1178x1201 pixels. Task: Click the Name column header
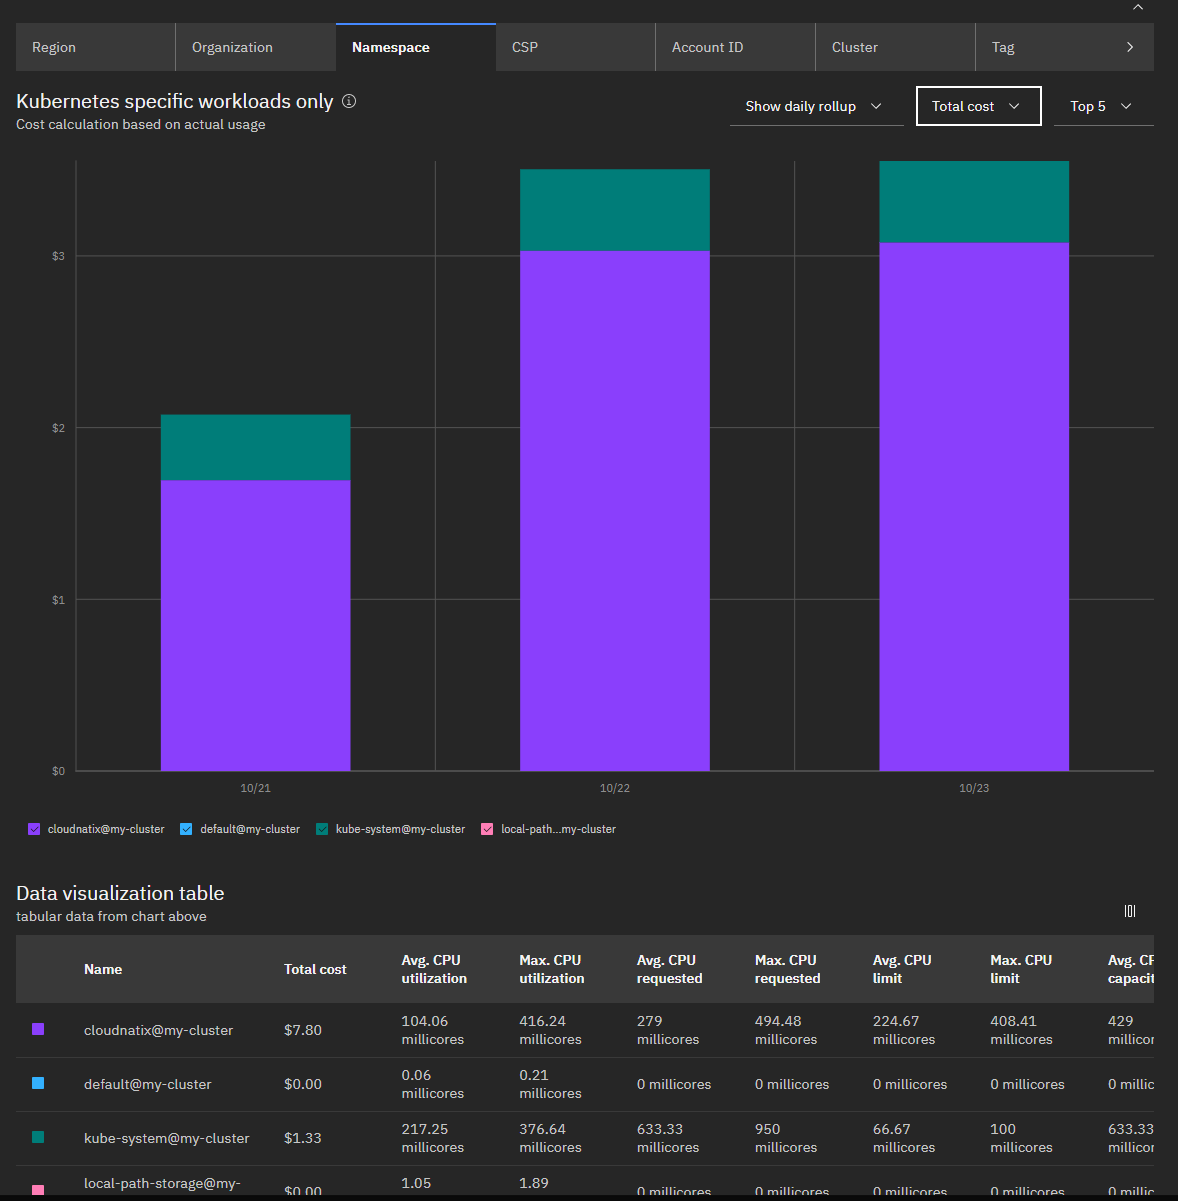click(103, 969)
